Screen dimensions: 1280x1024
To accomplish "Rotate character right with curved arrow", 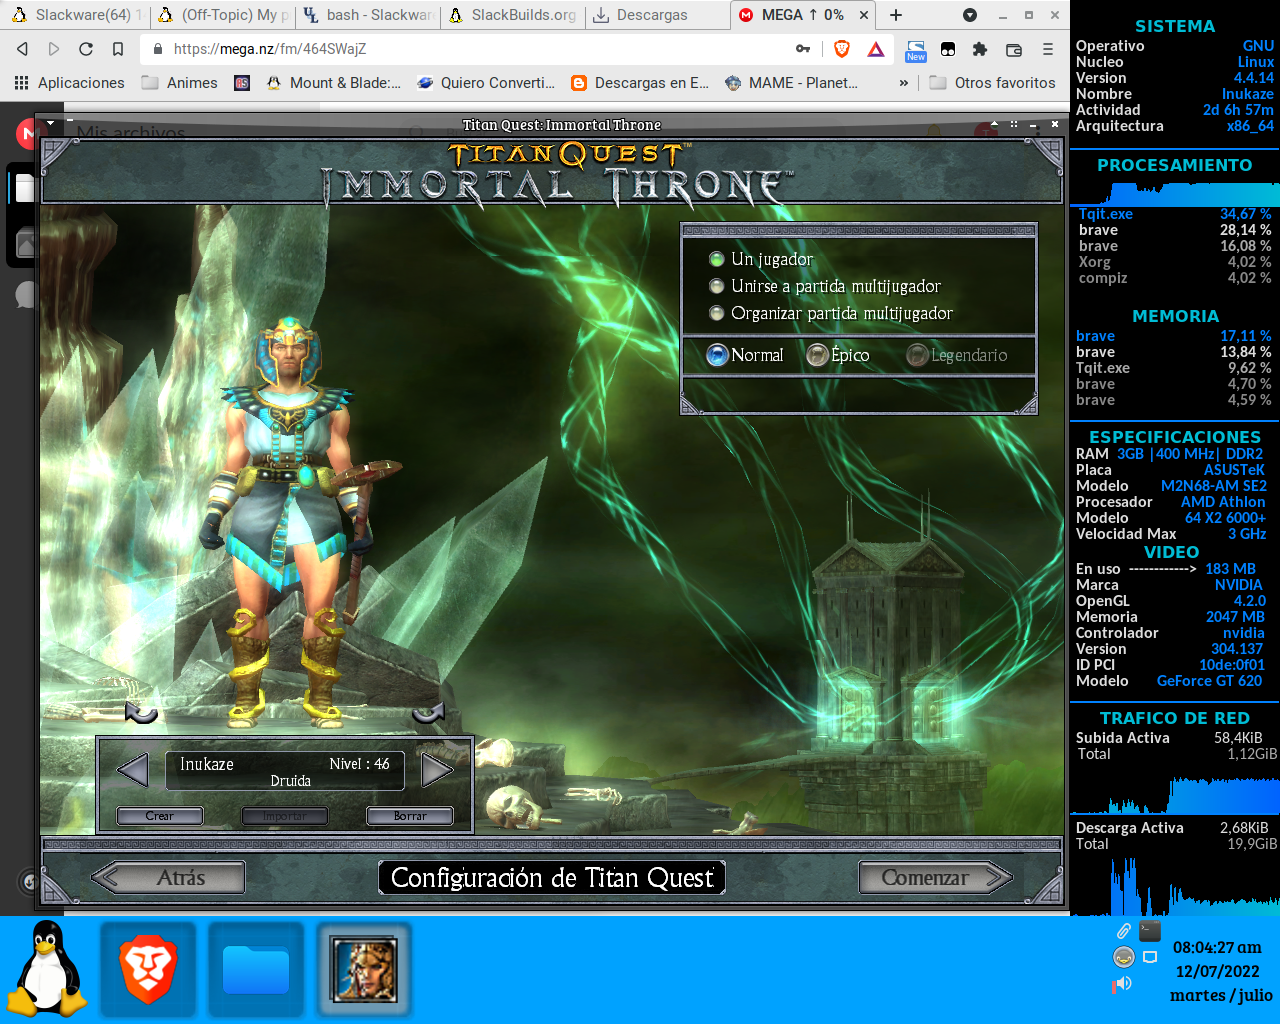I will pos(428,712).
